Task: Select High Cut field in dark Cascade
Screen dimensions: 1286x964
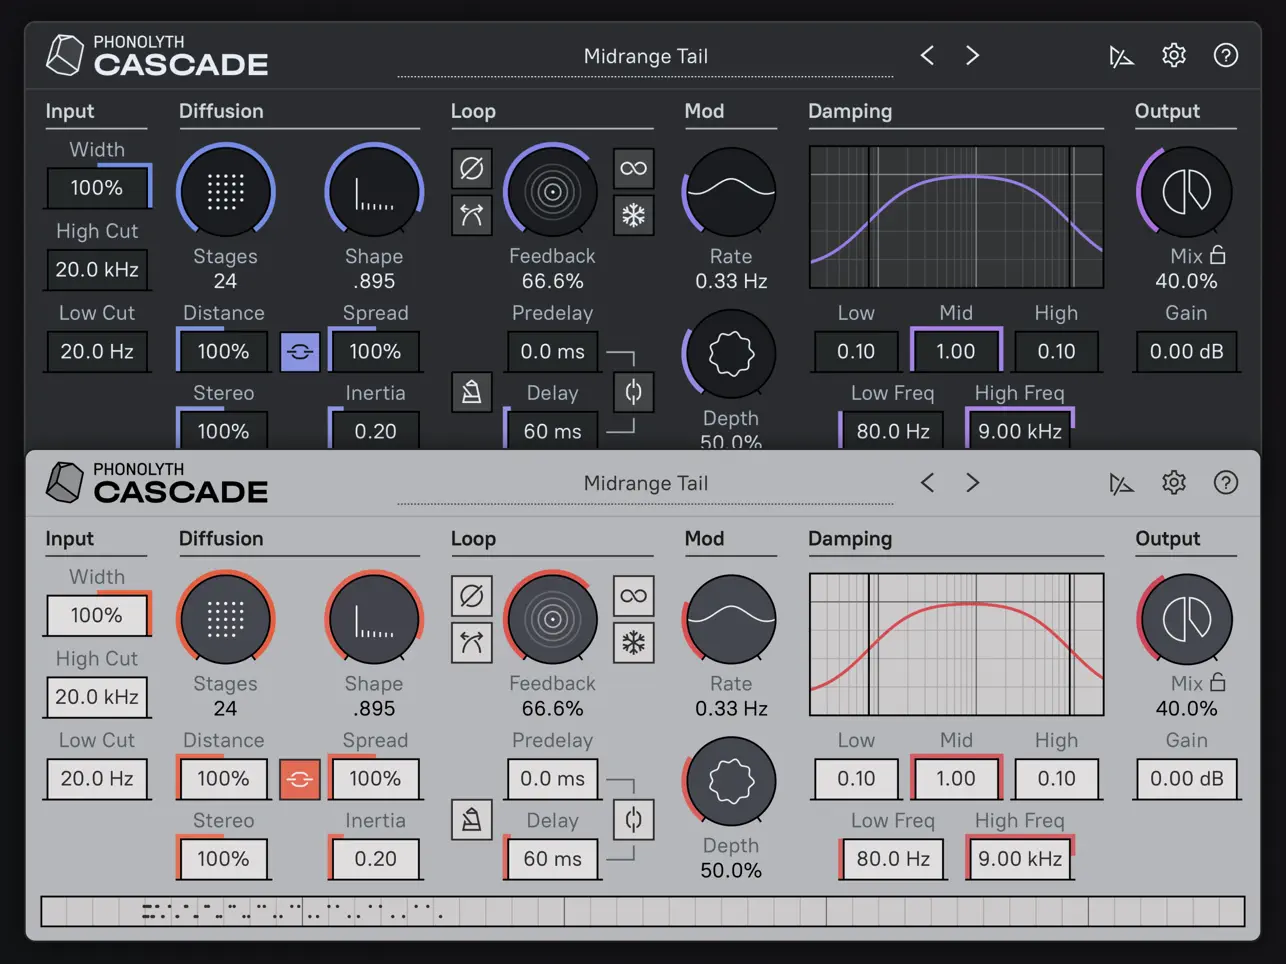Action: (x=97, y=269)
